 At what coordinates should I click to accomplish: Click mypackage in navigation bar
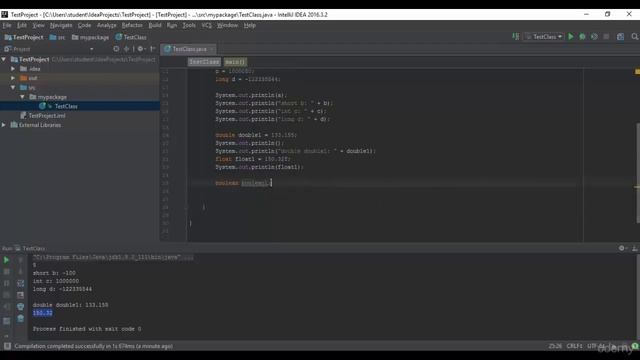click(x=91, y=37)
